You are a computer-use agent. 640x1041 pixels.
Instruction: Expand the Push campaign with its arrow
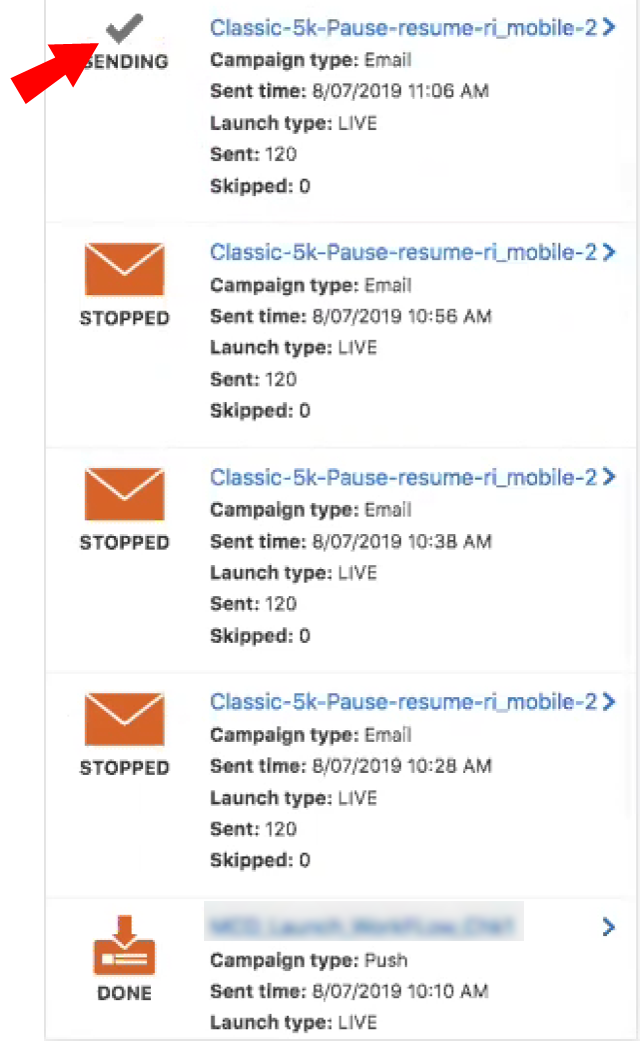[x=609, y=927]
